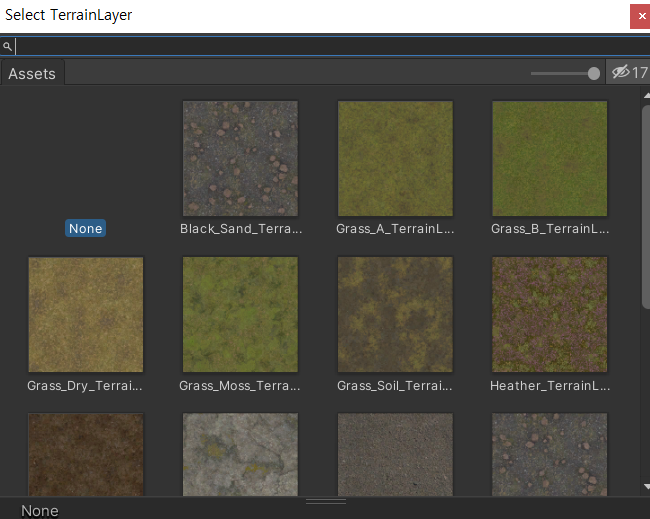Viewport: 650px width, 519px height.
Task: Toggle hidden packages visibility showing 17
Action: pyautogui.click(x=629, y=73)
